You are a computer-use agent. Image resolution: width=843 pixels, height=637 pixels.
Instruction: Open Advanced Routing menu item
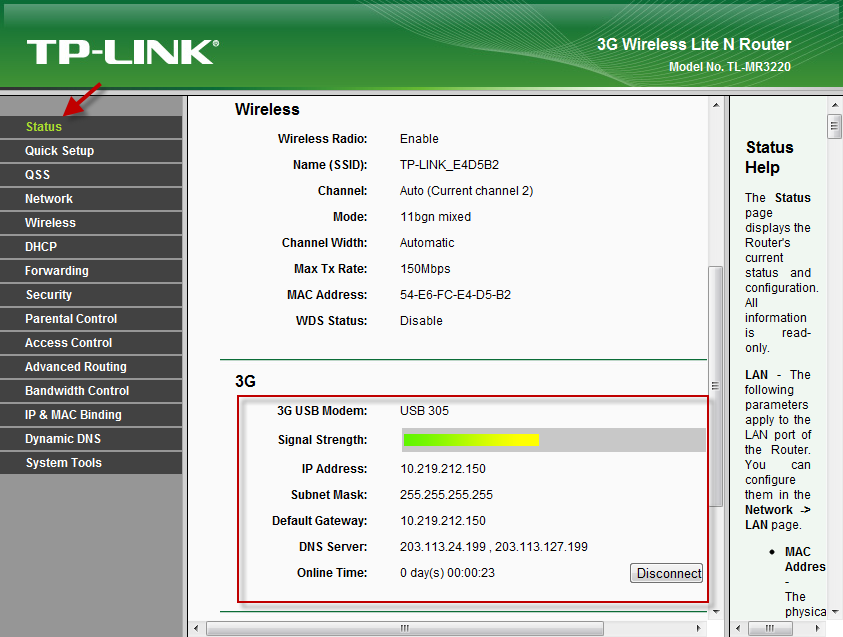[x=91, y=367]
